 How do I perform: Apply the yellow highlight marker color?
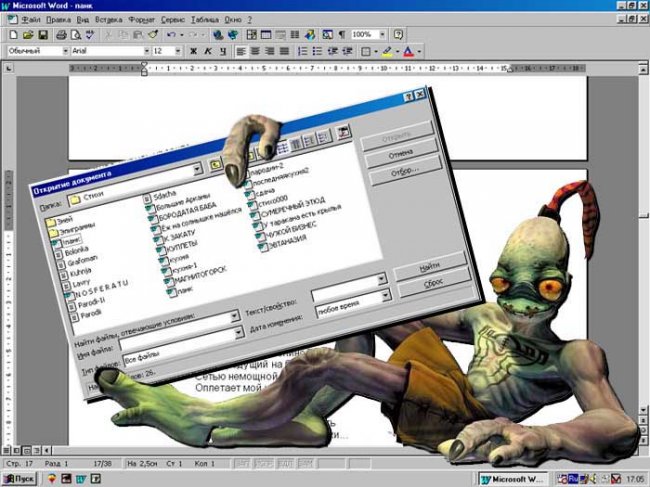pos(387,51)
